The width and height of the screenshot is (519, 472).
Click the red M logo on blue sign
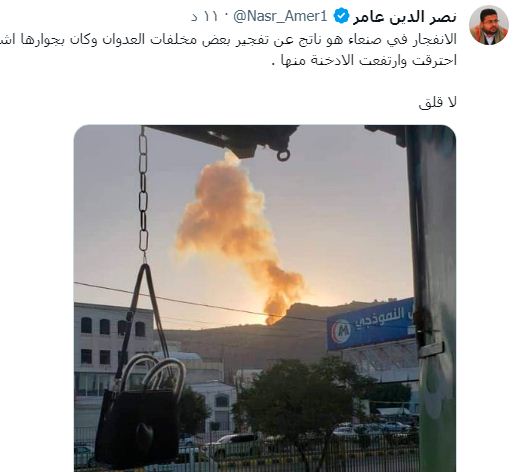(340, 331)
